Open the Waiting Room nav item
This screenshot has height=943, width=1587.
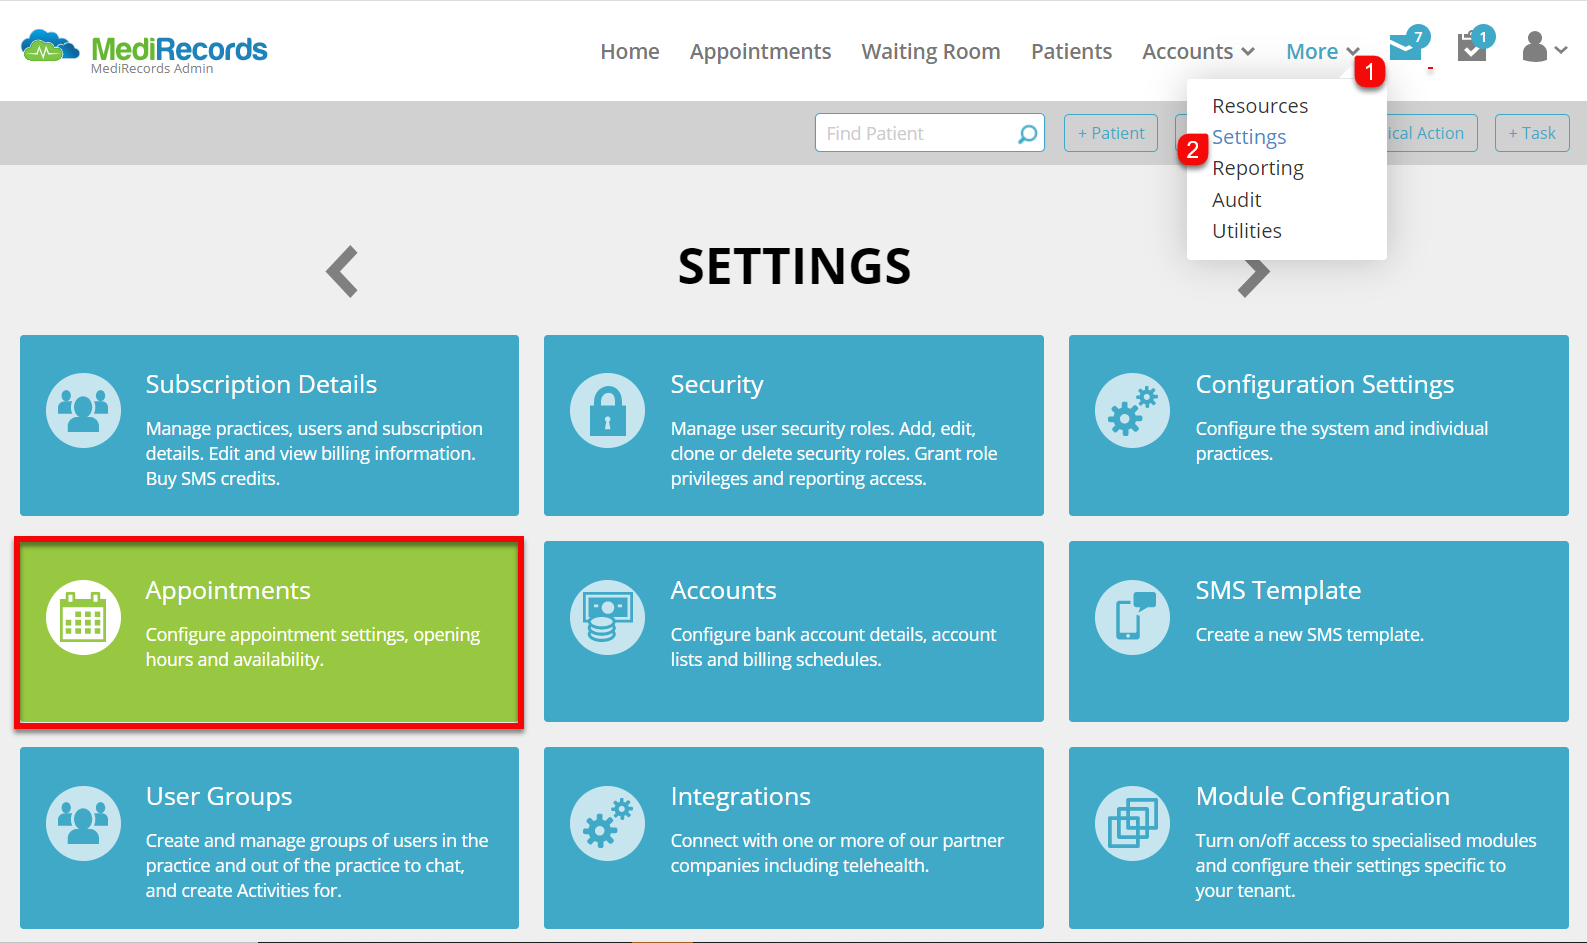click(931, 51)
